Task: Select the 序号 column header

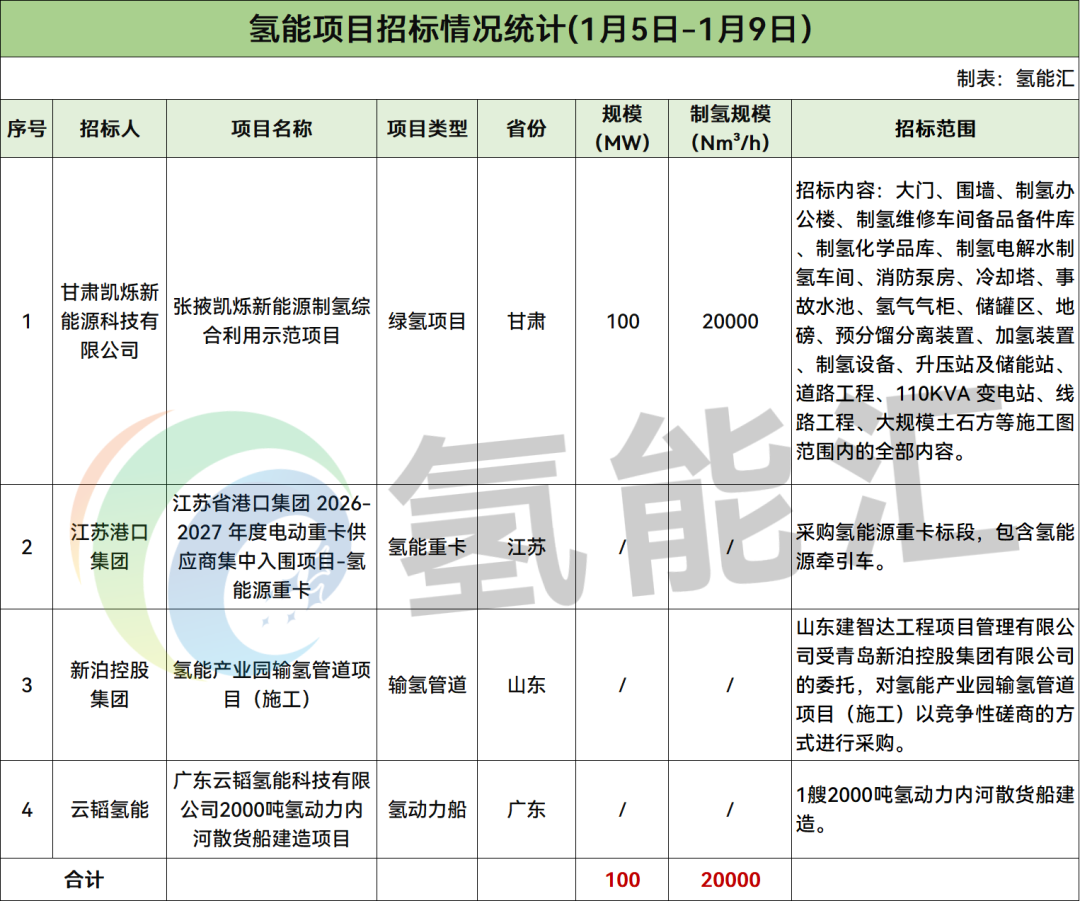Action: (27, 129)
